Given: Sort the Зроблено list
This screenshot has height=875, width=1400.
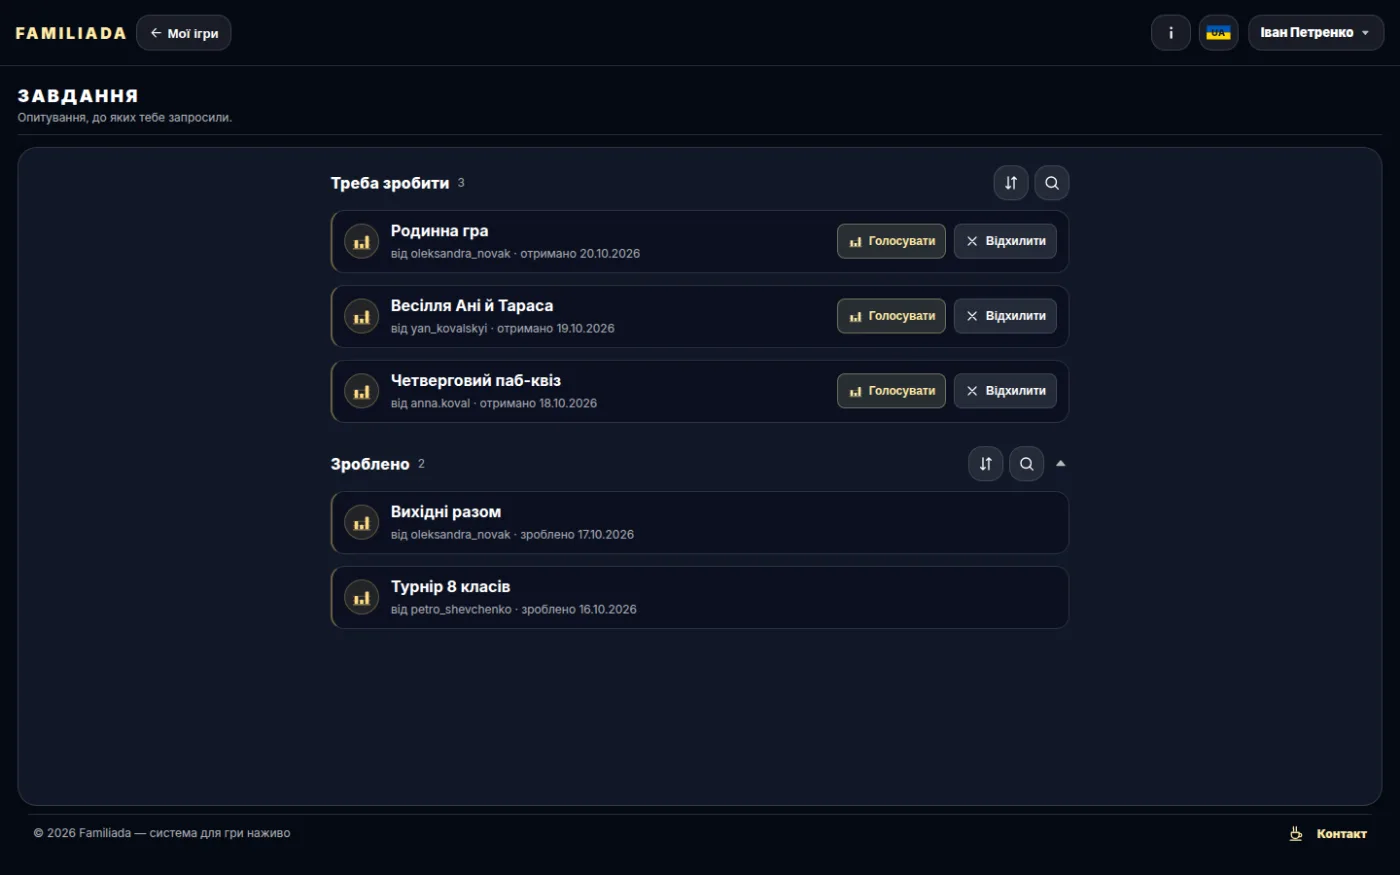Looking at the screenshot, I should pyautogui.click(x=985, y=464).
